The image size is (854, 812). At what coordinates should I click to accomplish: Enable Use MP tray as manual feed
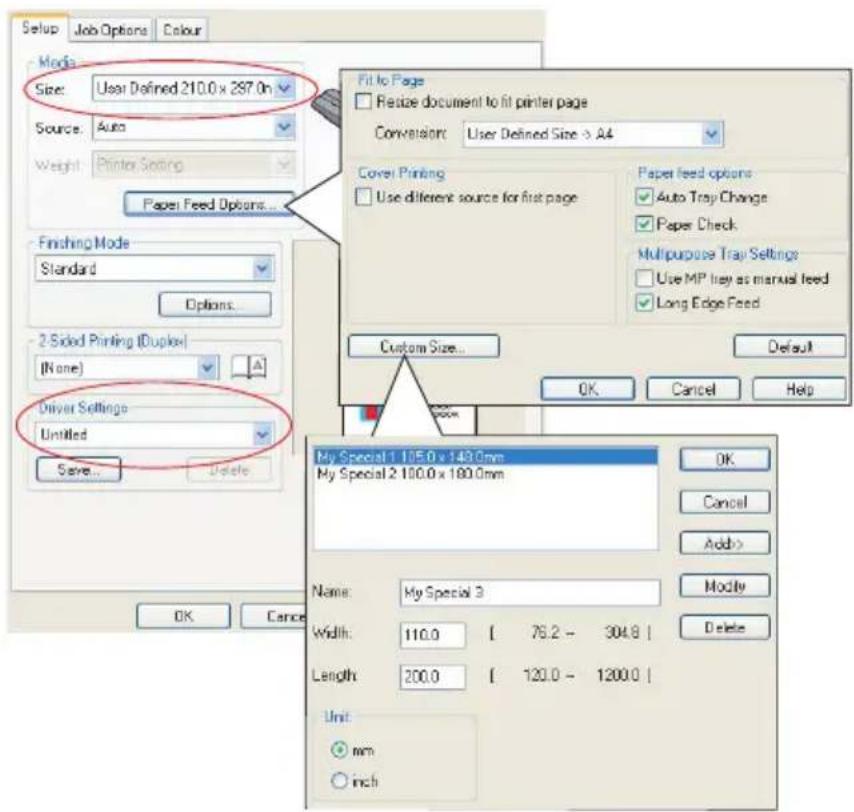(644, 278)
